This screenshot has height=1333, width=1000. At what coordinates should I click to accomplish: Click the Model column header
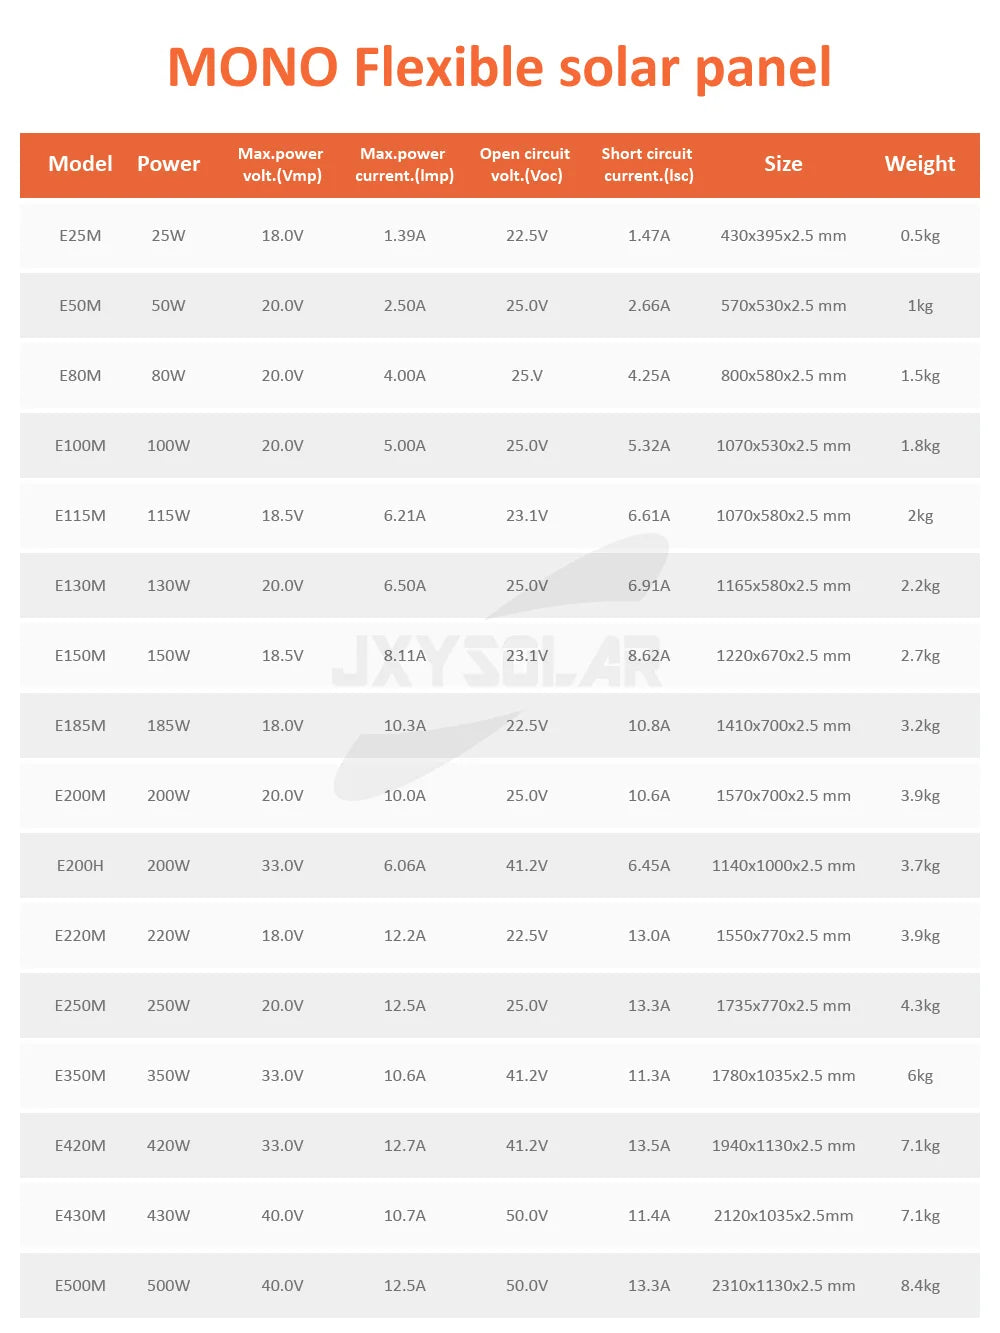[80, 164]
